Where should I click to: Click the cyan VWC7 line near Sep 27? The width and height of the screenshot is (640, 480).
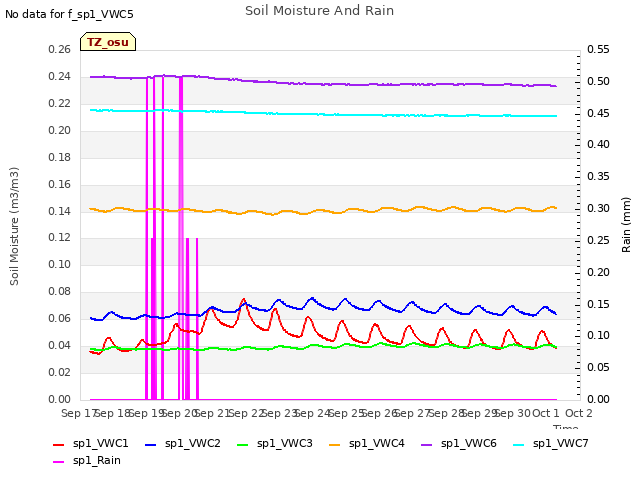[x=413, y=116]
